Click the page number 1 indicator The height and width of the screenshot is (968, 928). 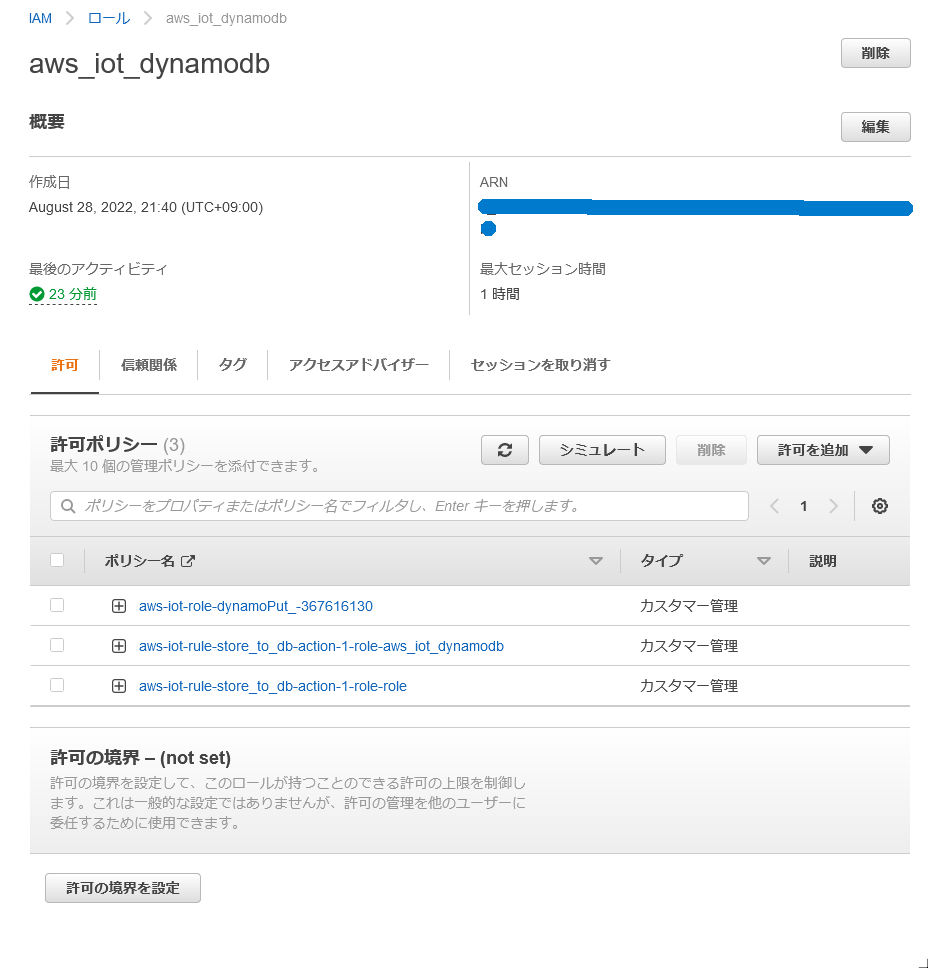click(803, 506)
